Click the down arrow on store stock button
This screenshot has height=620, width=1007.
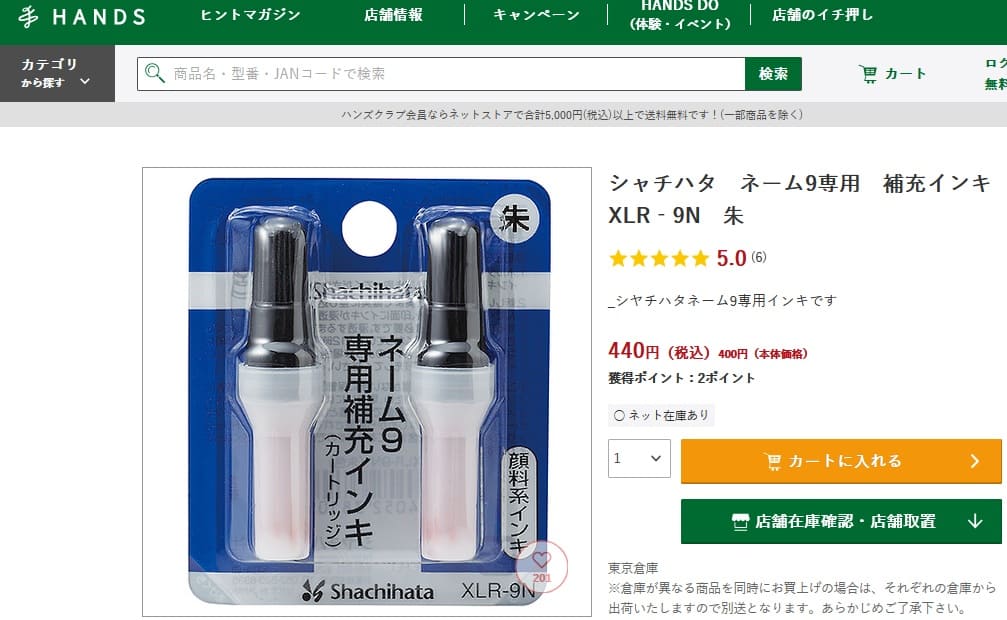(x=975, y=521)
